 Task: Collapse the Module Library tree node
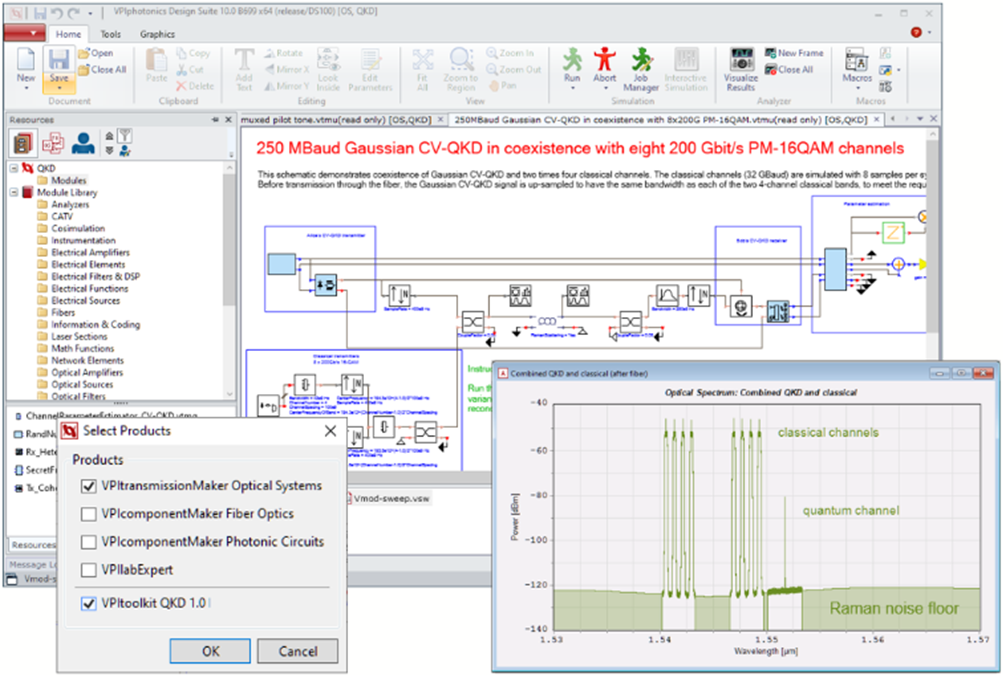[13, 192]
